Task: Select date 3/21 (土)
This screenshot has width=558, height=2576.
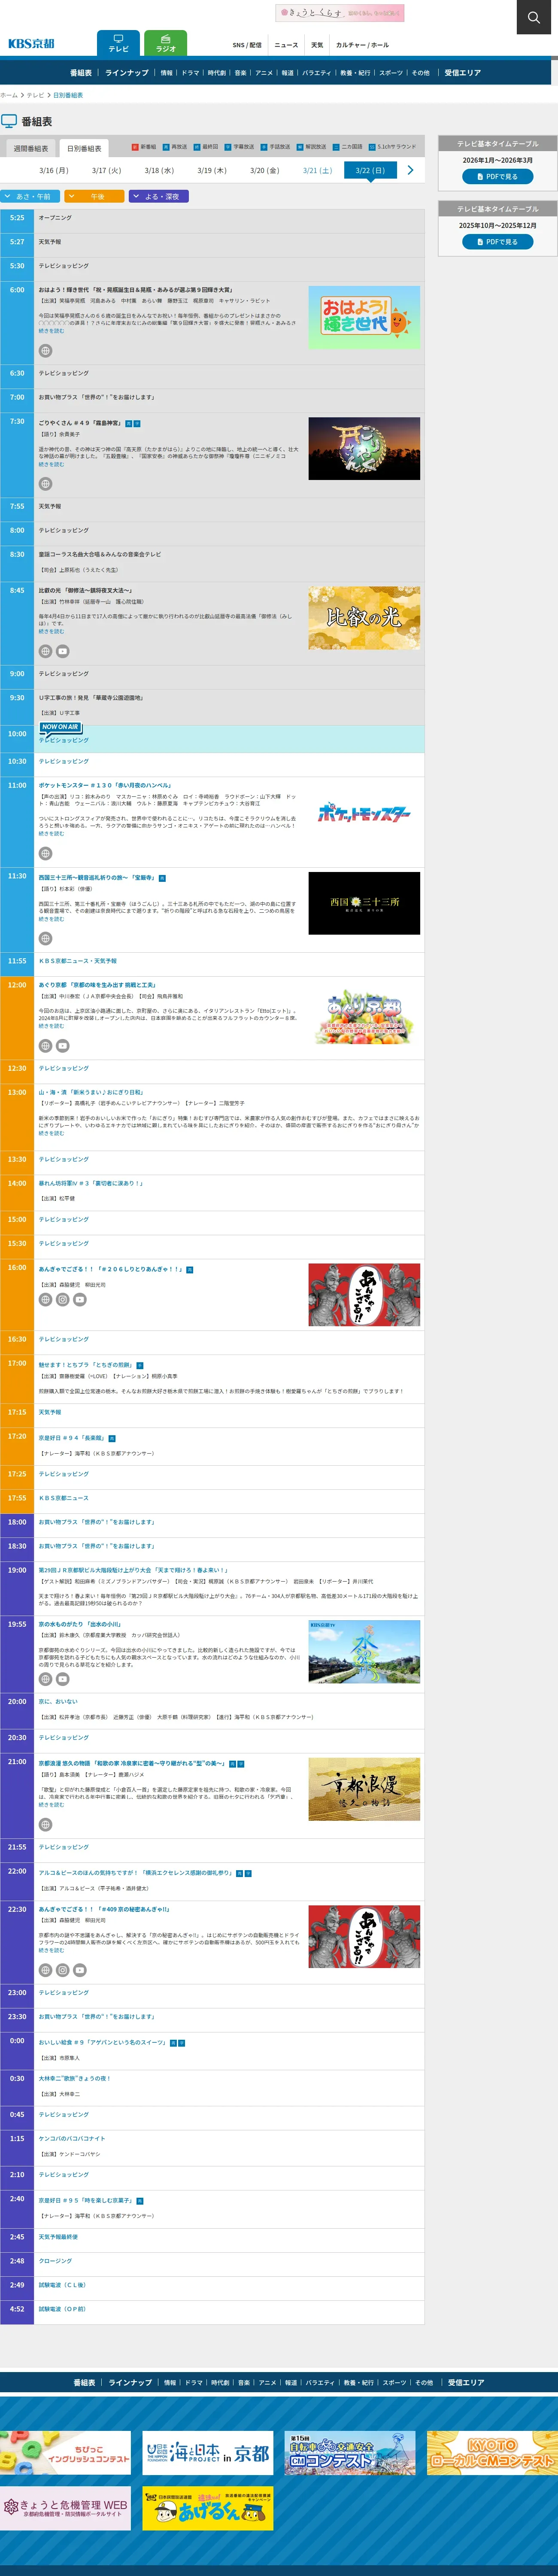Action: click(x=317, y=170)
